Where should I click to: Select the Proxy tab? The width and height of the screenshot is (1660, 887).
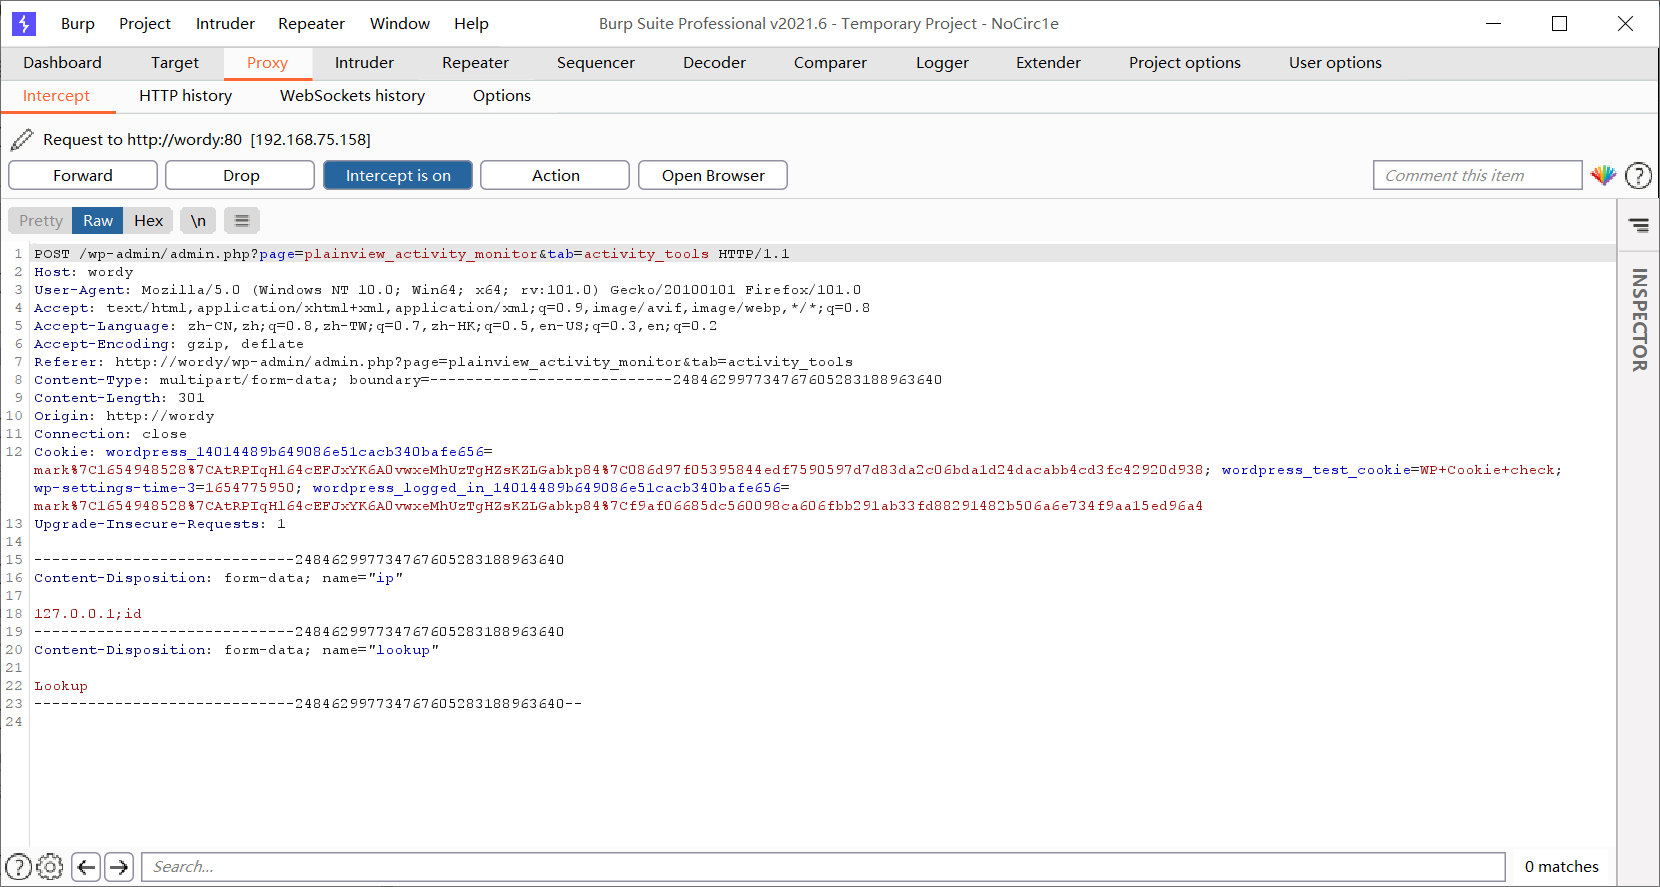point(267,62)
